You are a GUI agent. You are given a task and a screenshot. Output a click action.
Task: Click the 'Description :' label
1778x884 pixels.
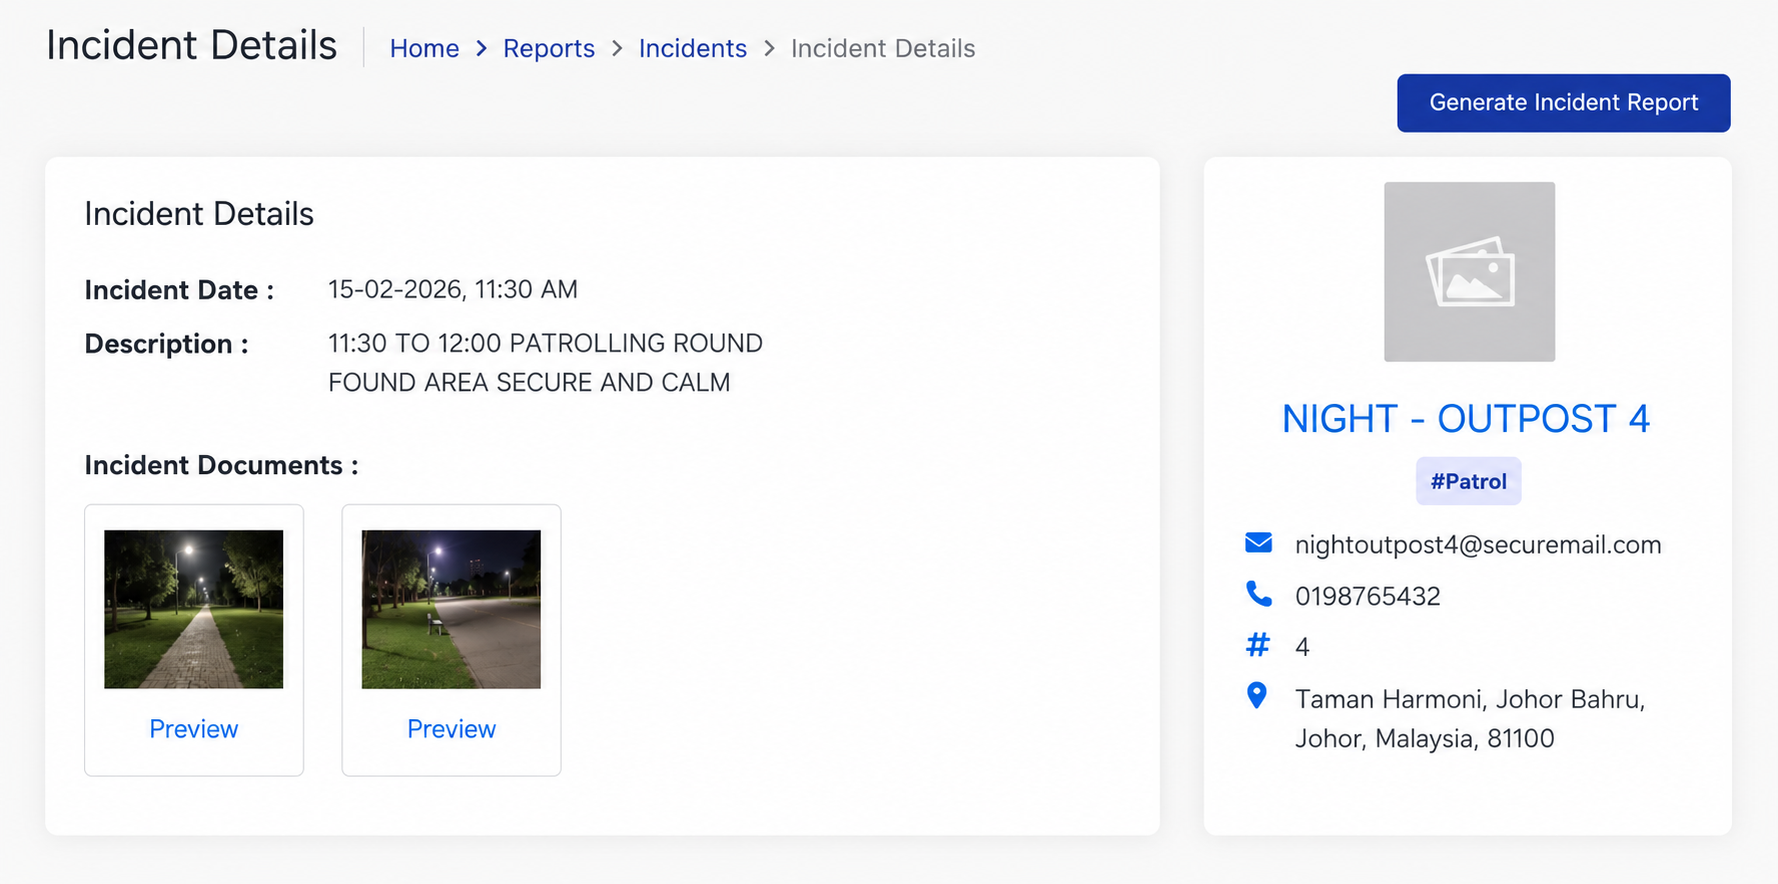pos(166,344)
